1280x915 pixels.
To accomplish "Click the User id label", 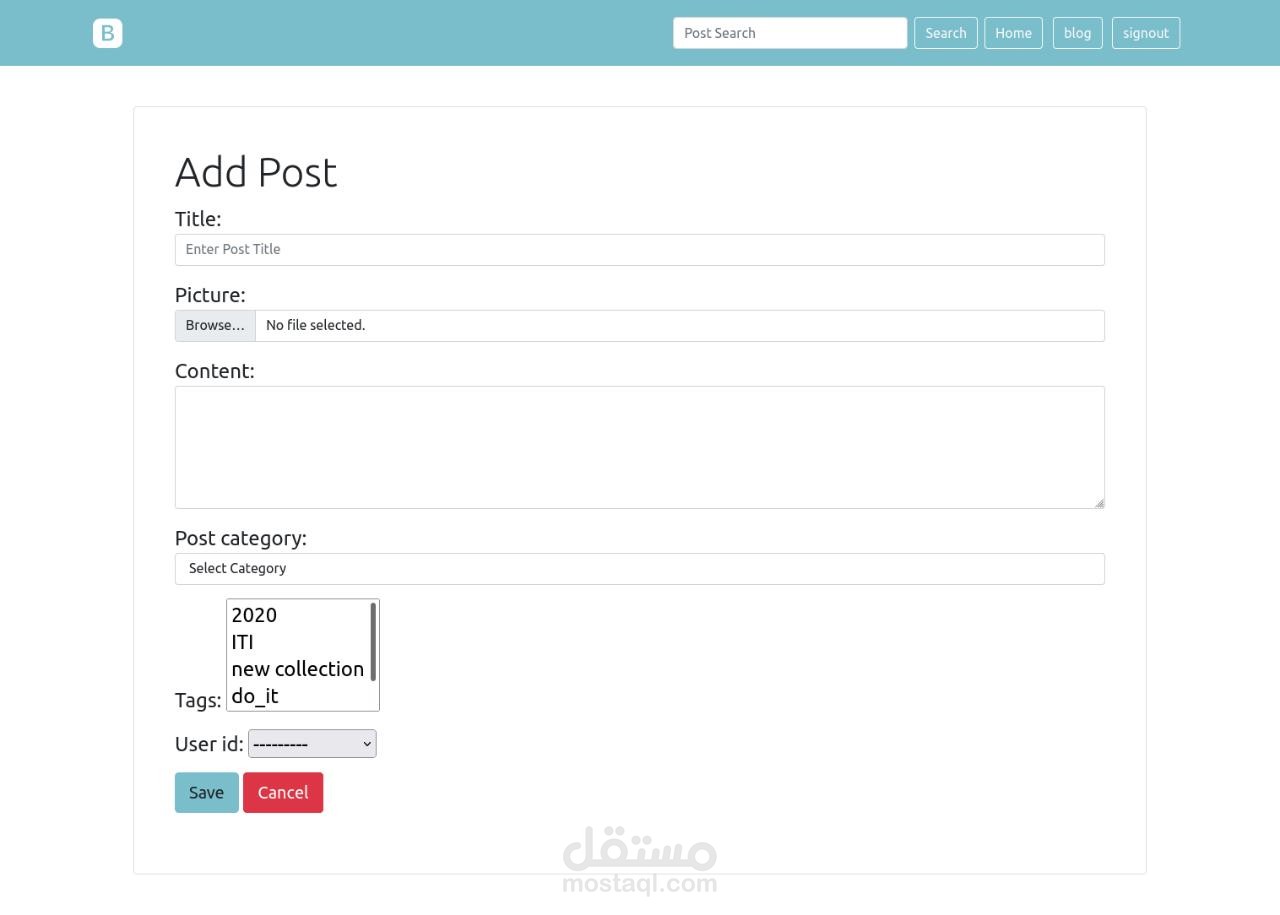I will 209,744.
